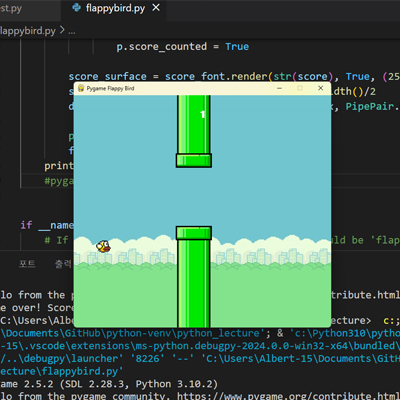Click the bottom green pipe
Viewport: 400px width, 400px height.
tap(194, 277)
